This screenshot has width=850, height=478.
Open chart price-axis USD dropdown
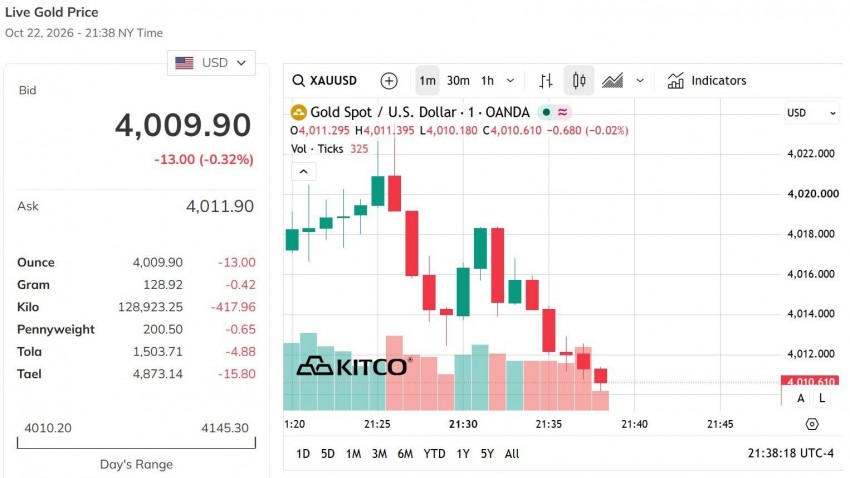[x=811, y=113]
